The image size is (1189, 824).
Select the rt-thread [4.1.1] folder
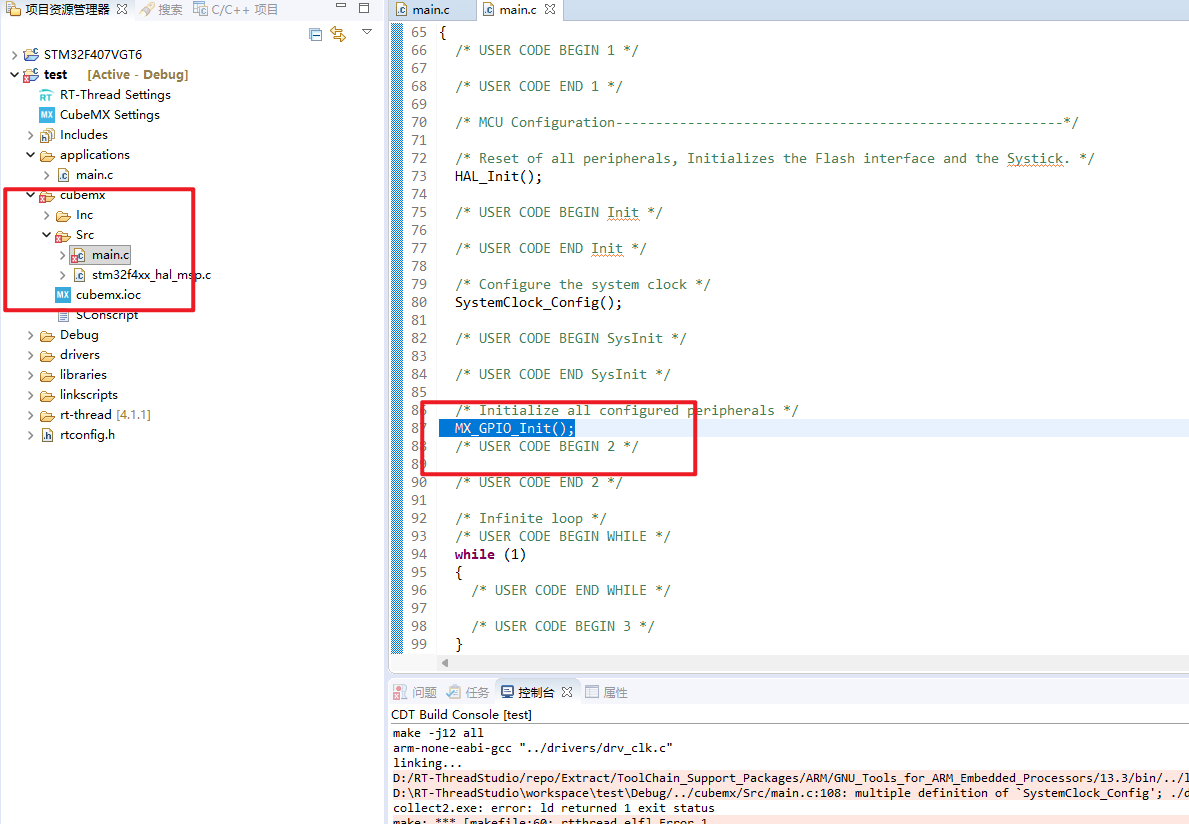(x=105, y=415)
